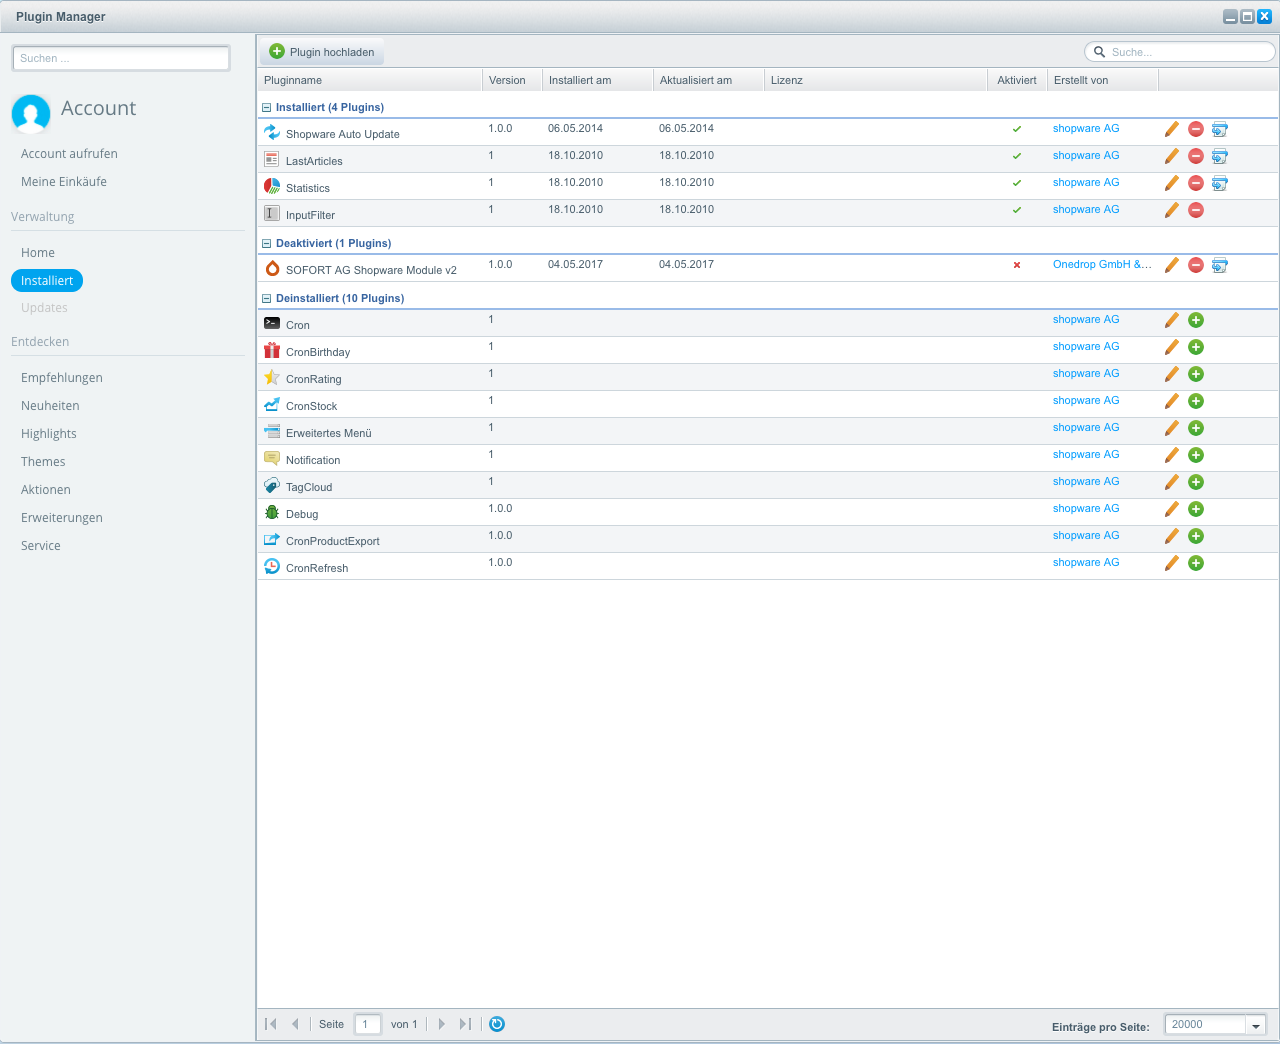Screen dimensions: 1280x1044
Task: Toggle the activated checkmark for Shopware Auto Update
Action: (x=1017, y=129)
